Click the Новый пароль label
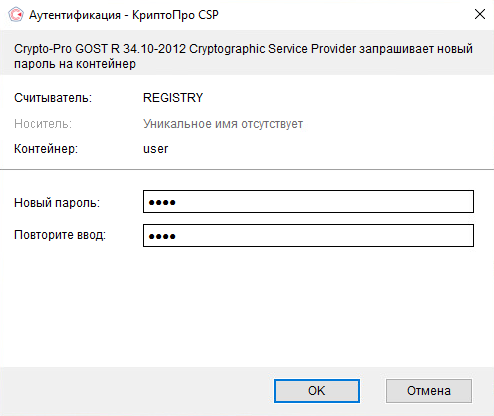Screen dimensions: 494x416 57,202
